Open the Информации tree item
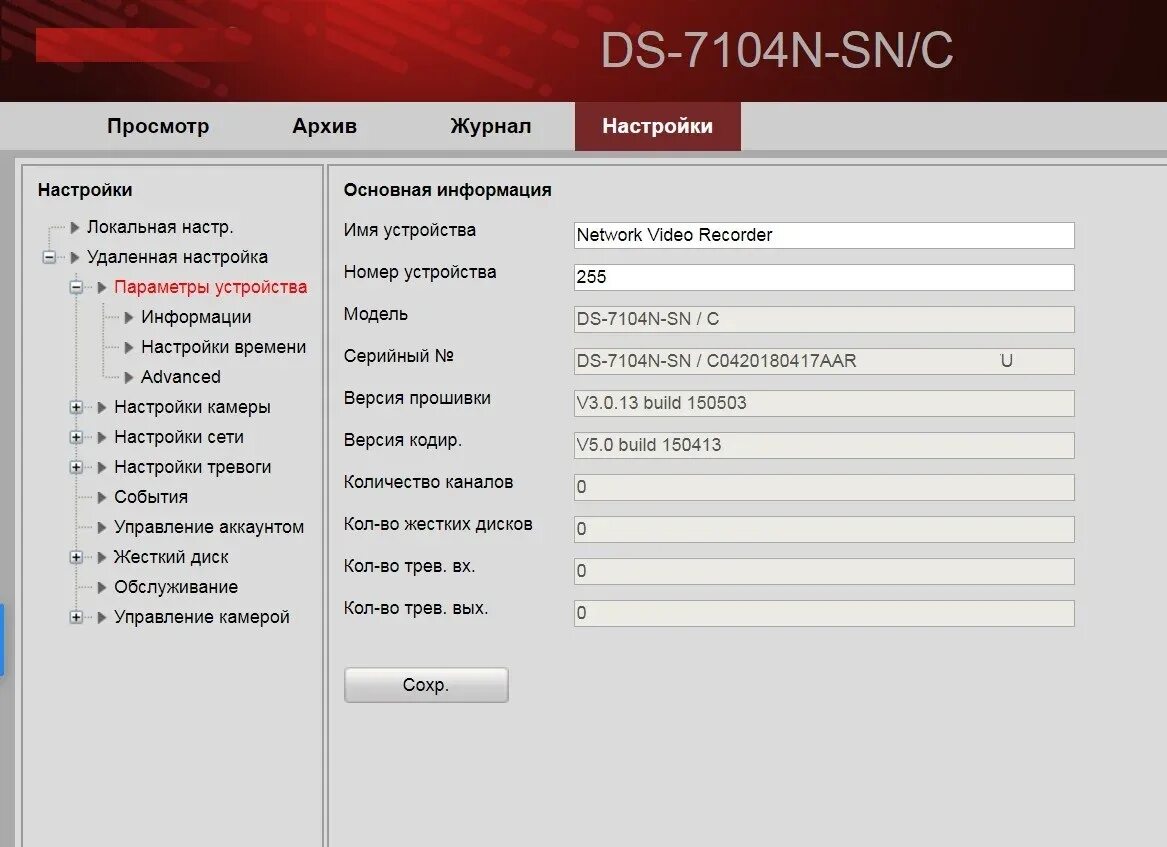The width and height of the screenshot is (1167, 847). click(x=196, y=317)
